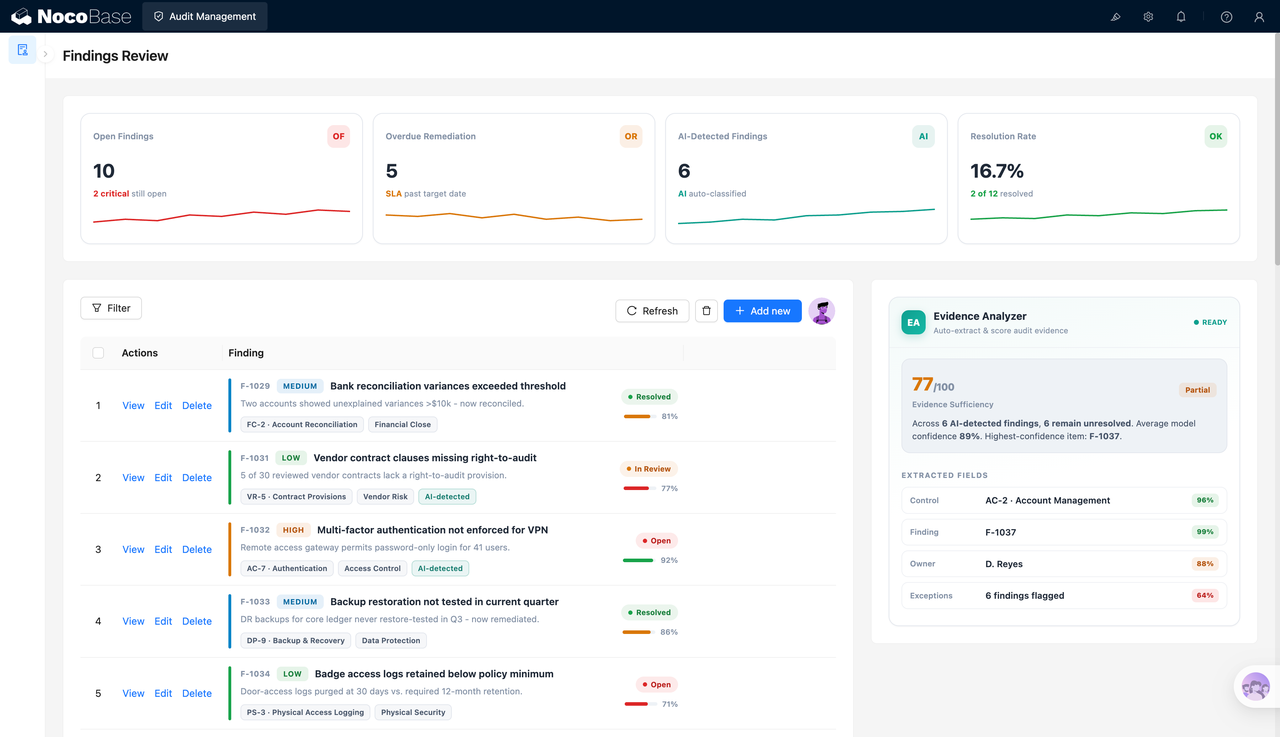Delete finding F-1032
Image resolution: width=1280 pixels, height=737 pixels.
tap(197, 550)
